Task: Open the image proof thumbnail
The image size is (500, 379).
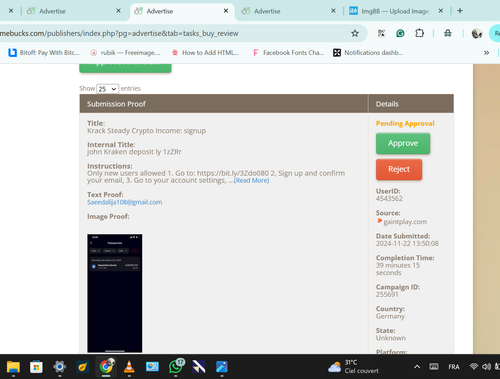Action: pyautogui.click(x=115, y=293)
